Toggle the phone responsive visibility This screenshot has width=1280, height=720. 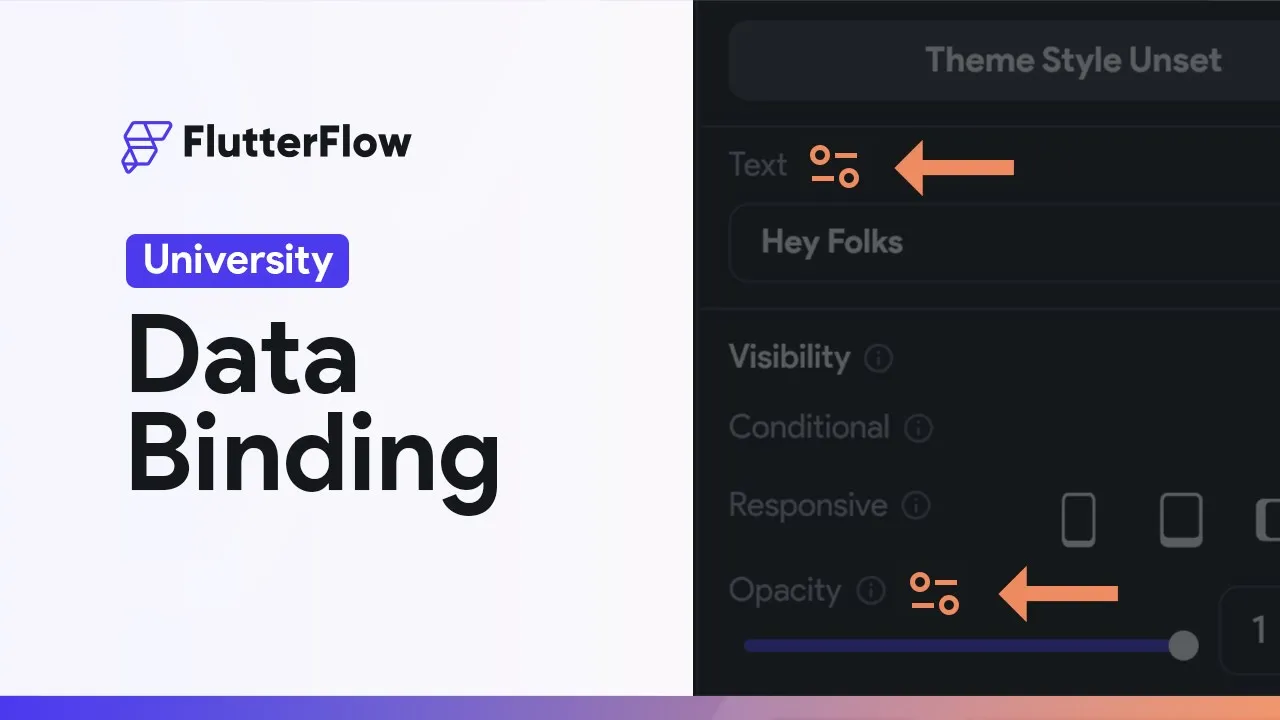click(x=1078, y=520)
